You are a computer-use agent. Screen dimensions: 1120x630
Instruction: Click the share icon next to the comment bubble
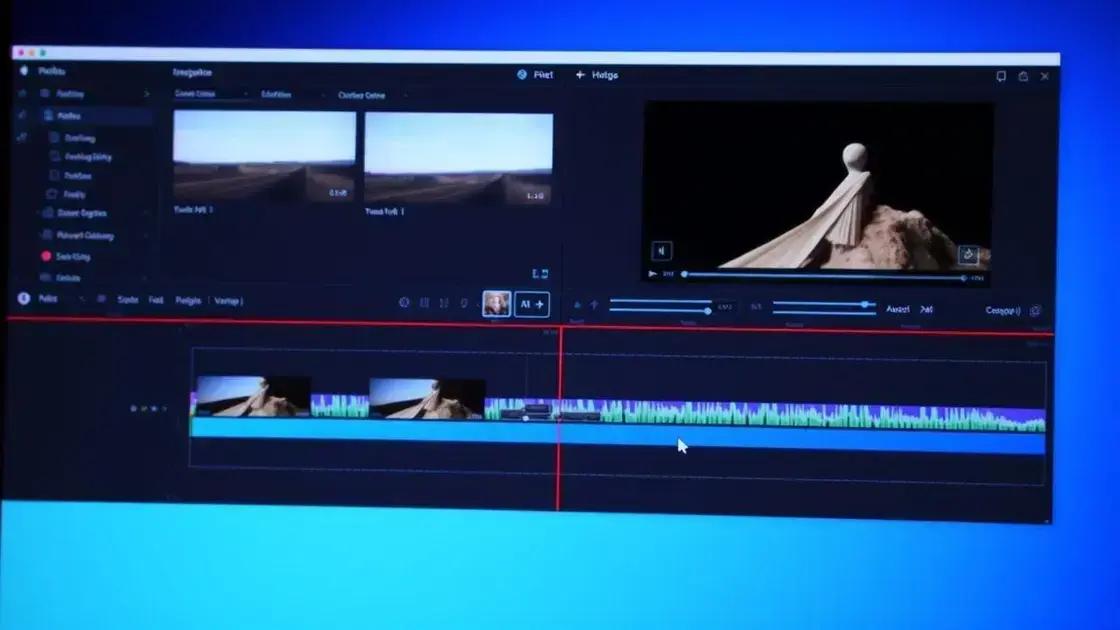pyautogui.click(x=1023, y=76)
